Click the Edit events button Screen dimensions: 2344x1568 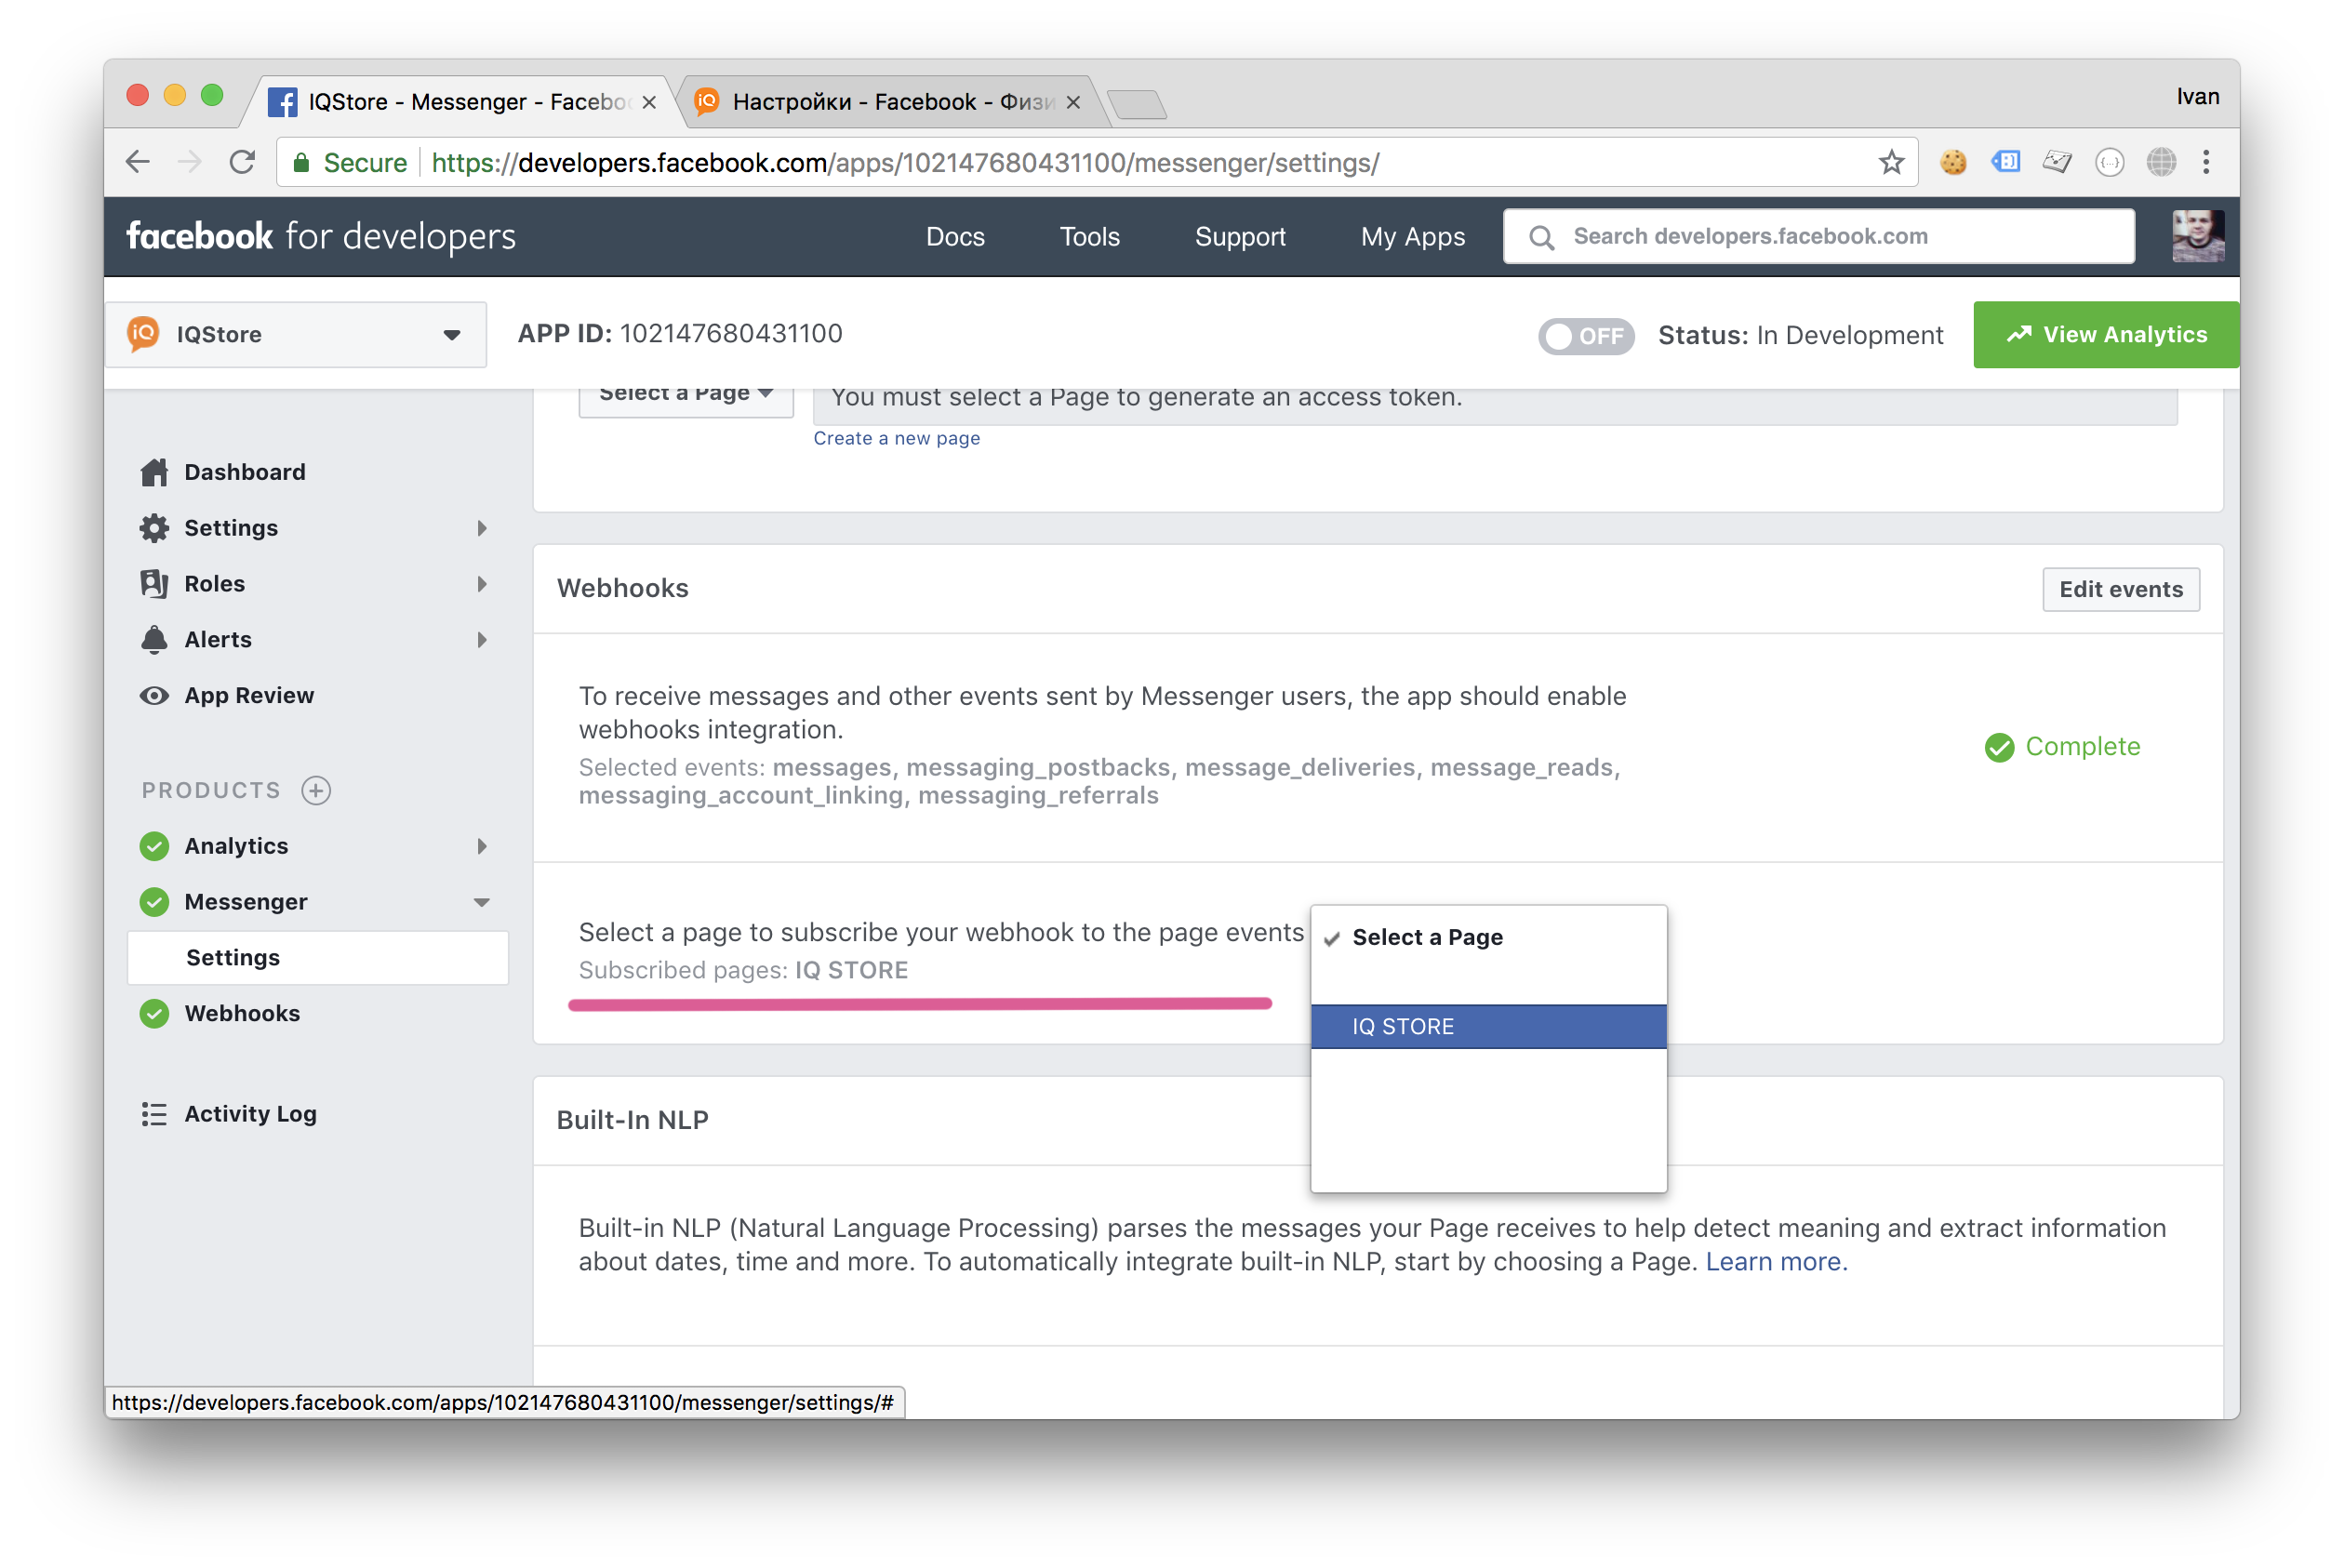[x=2120, y=589]
